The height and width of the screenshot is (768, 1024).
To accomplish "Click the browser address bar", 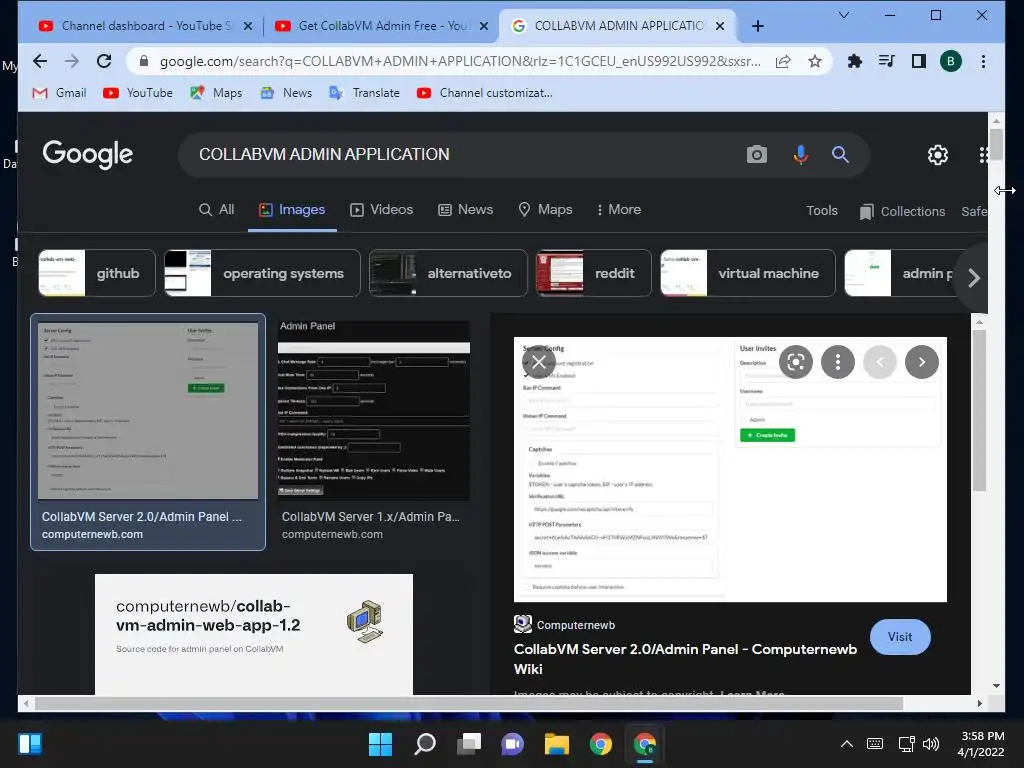I will click(460, 61).
